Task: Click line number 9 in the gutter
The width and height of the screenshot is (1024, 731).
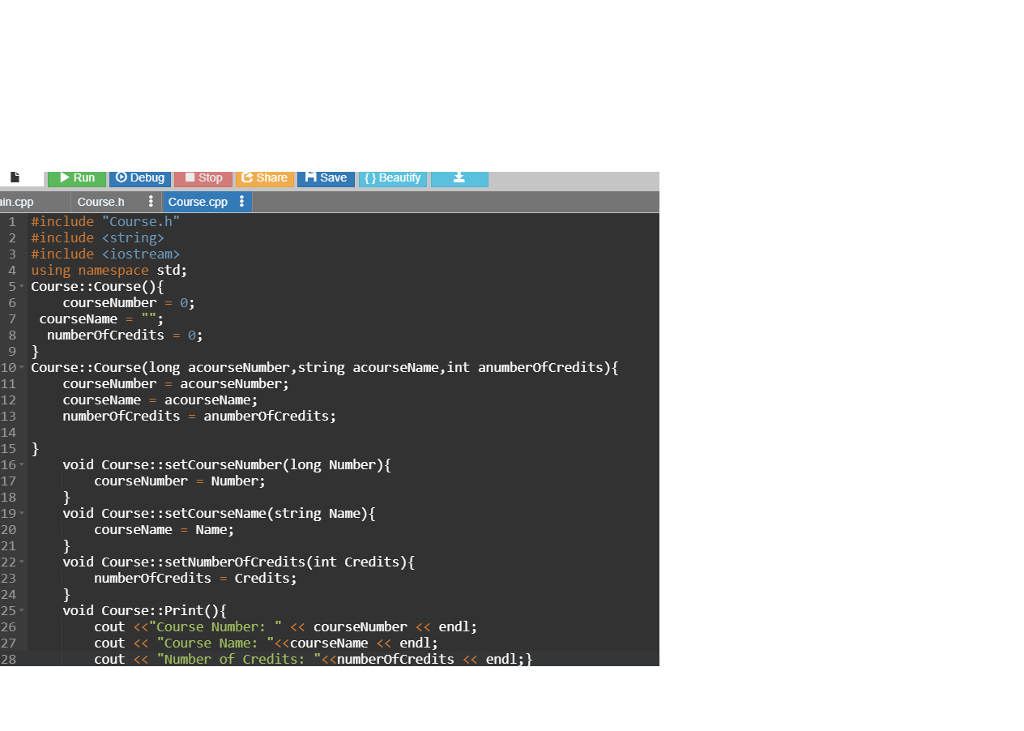Action: point(12,351)
